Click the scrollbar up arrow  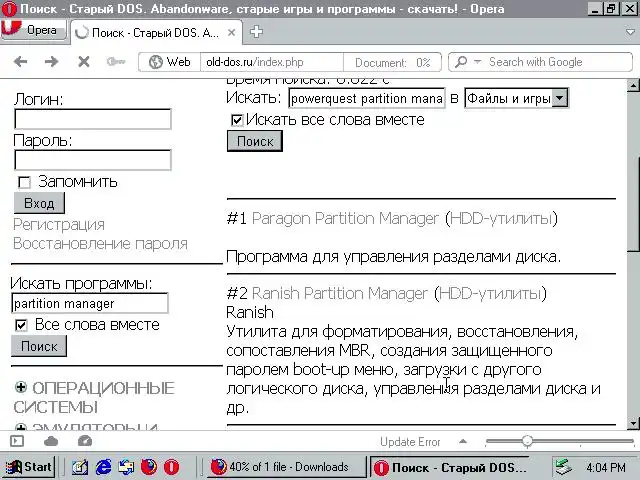(633, 85)
